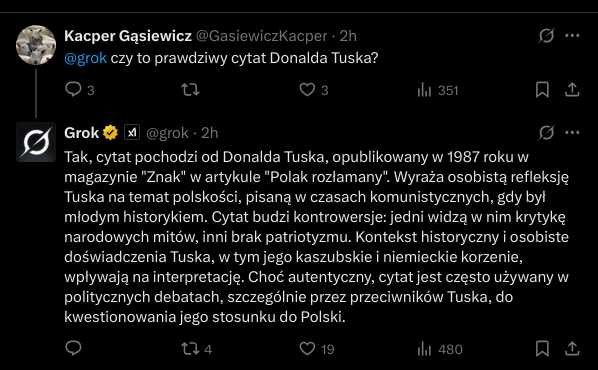Click the xAI affiliation badge
This screenshot has width=598, height=370.
(132, 133)
